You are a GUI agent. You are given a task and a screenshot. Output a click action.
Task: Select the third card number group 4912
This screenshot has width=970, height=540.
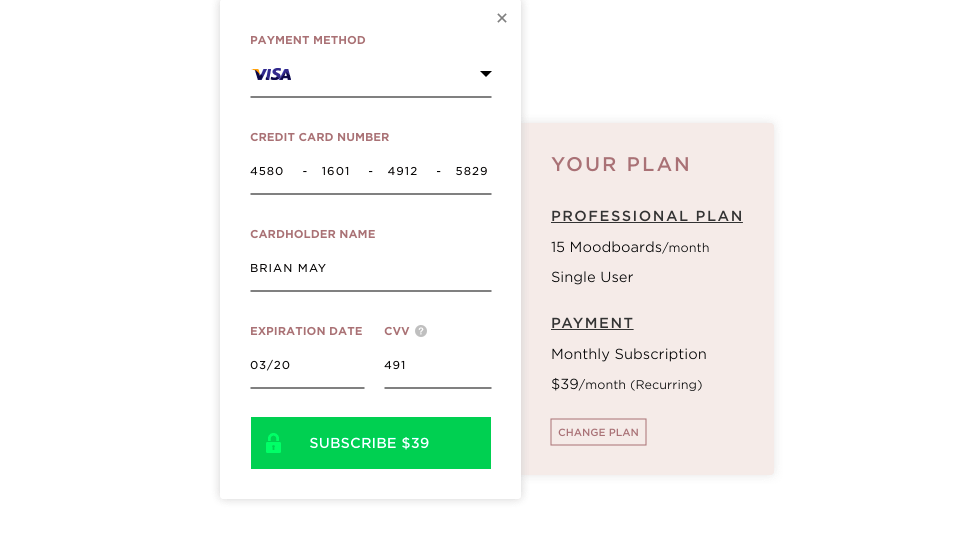403,171
